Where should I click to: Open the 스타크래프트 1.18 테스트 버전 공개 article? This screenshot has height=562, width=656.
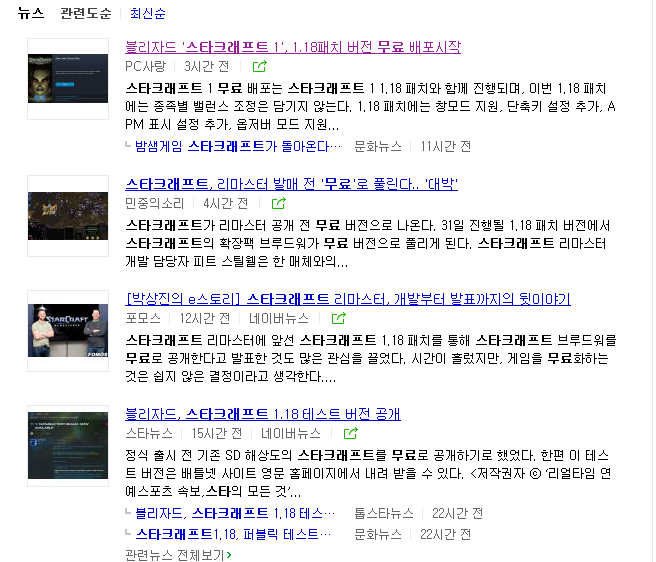[263, 414]
